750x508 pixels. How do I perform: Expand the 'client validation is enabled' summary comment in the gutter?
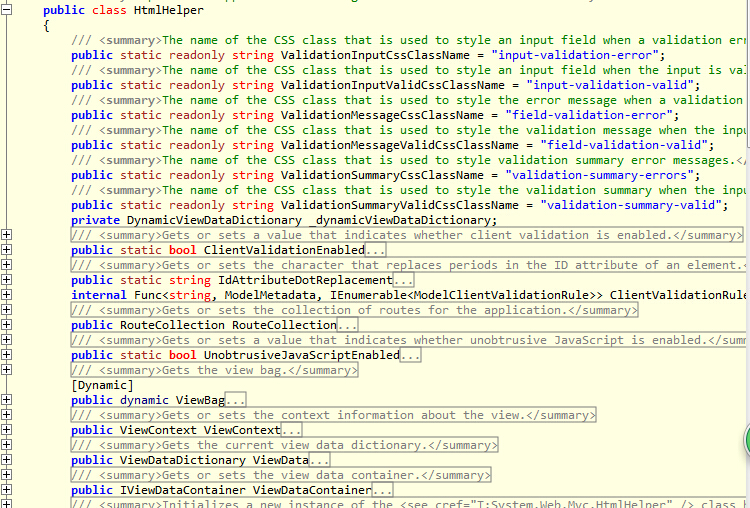[x=6, y=235]
